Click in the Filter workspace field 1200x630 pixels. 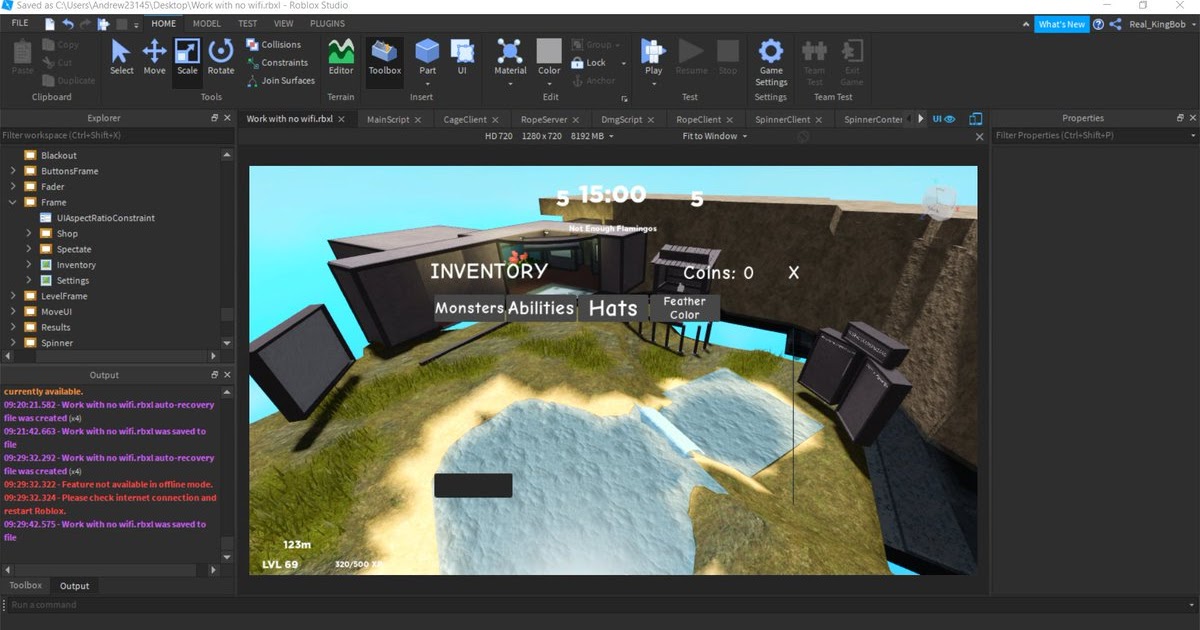(x=117, y=135)
